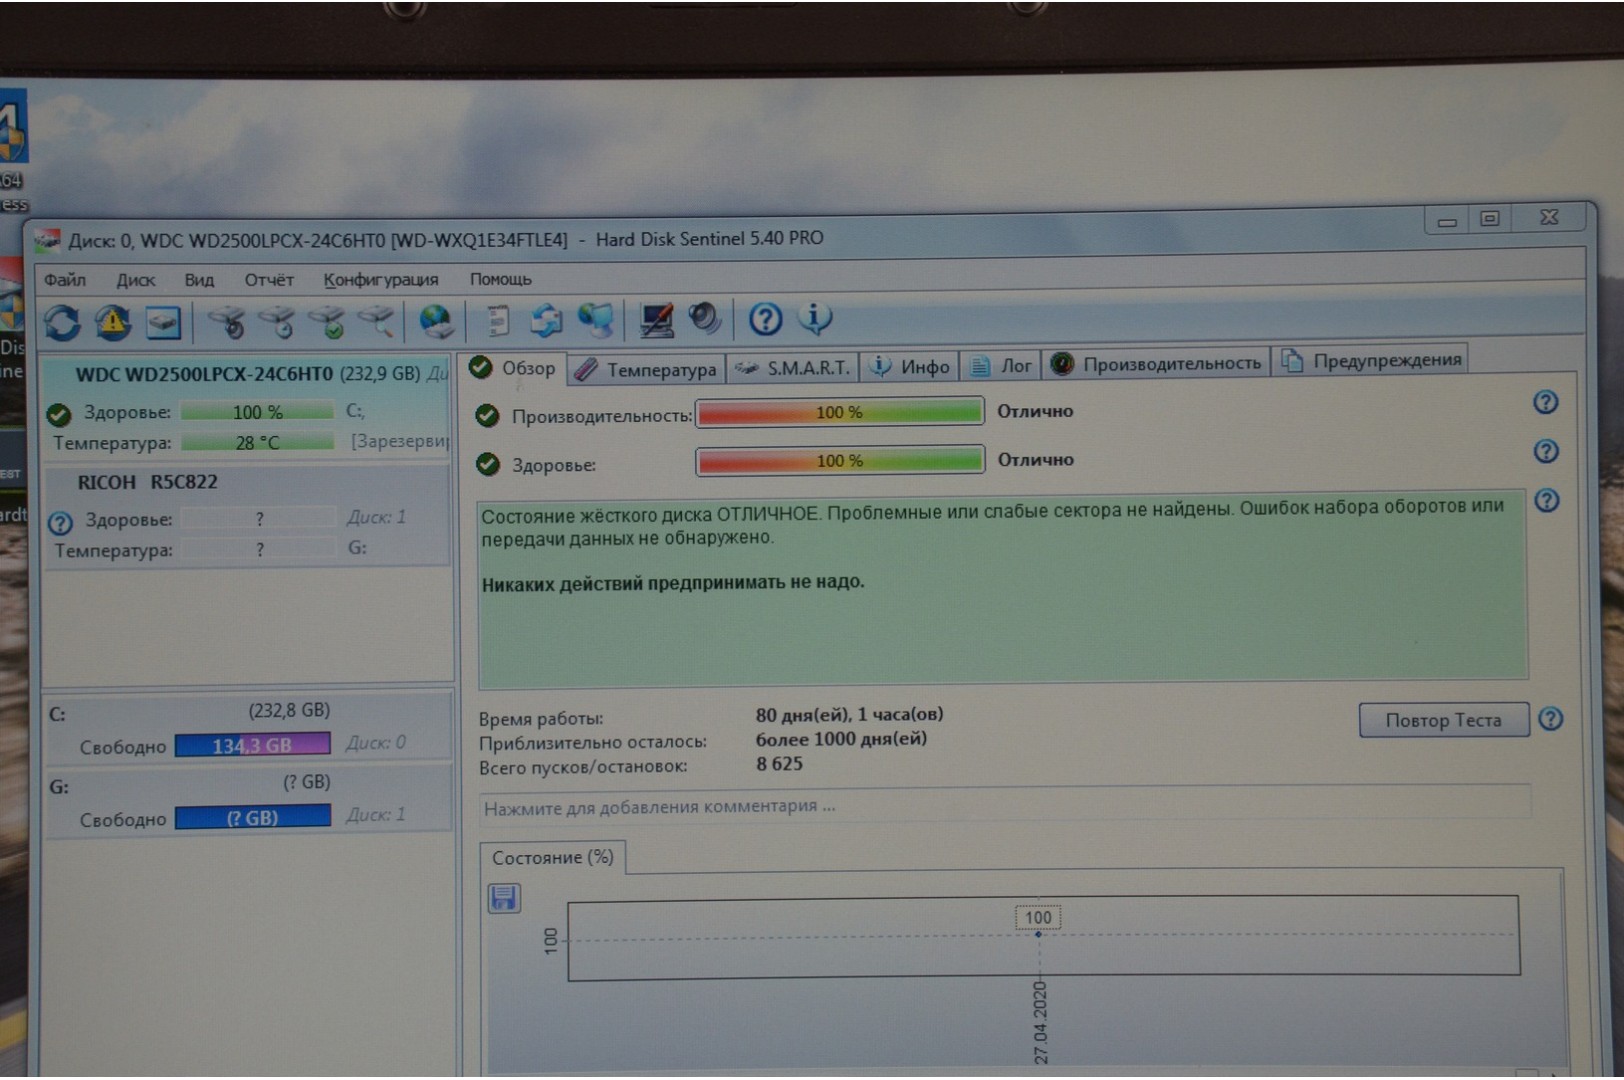Image resolution: width=1624 pixels, height=1080 pixels.
Task: Select the WDC WD2500LPCX-24C6HT0 disk entry
Action: 246,409
